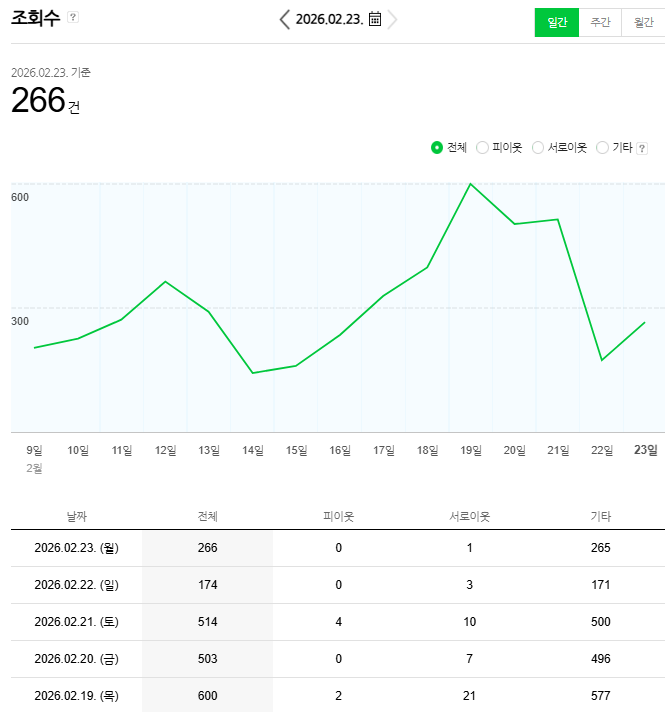Click the 22일 dip point on chart
The image size is (665, 712).
pos(602,360)
